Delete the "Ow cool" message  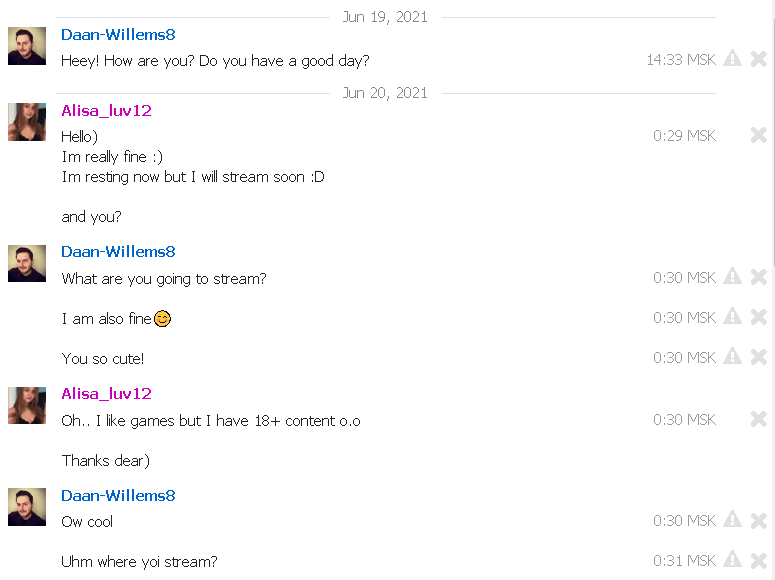tap(759, 520)
